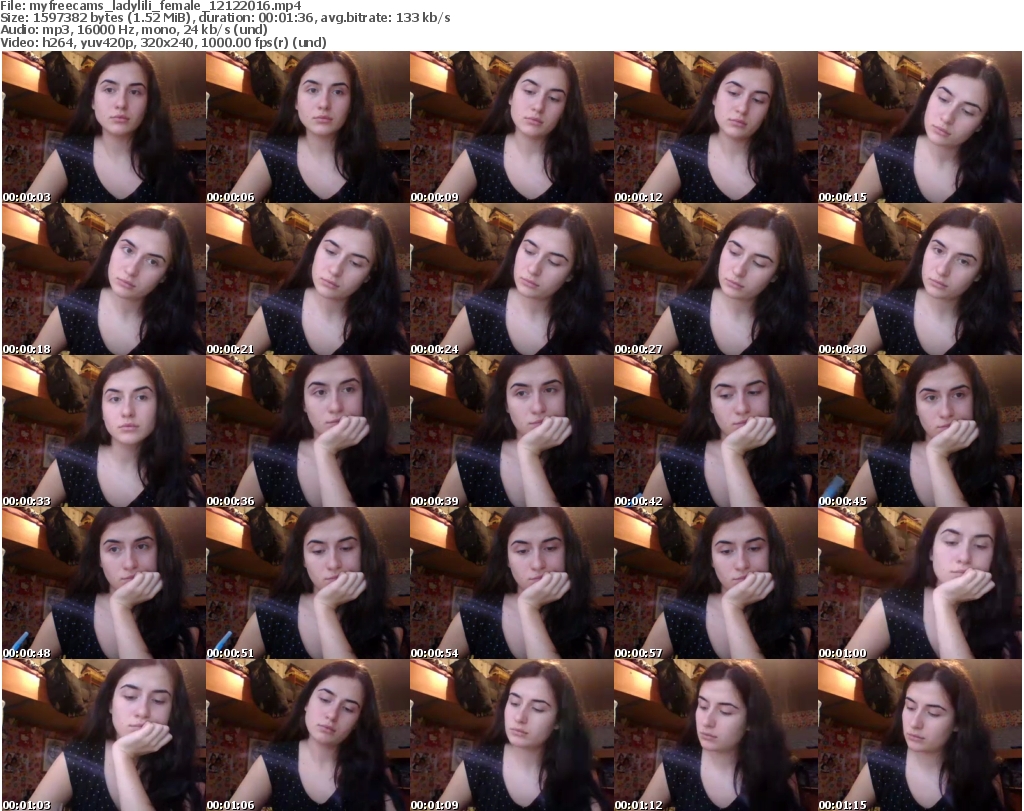The image size is (1024, 811).
Task: Open the thumbnail frame timestamped 00:00:30
Action: click(x=920, y=279)
